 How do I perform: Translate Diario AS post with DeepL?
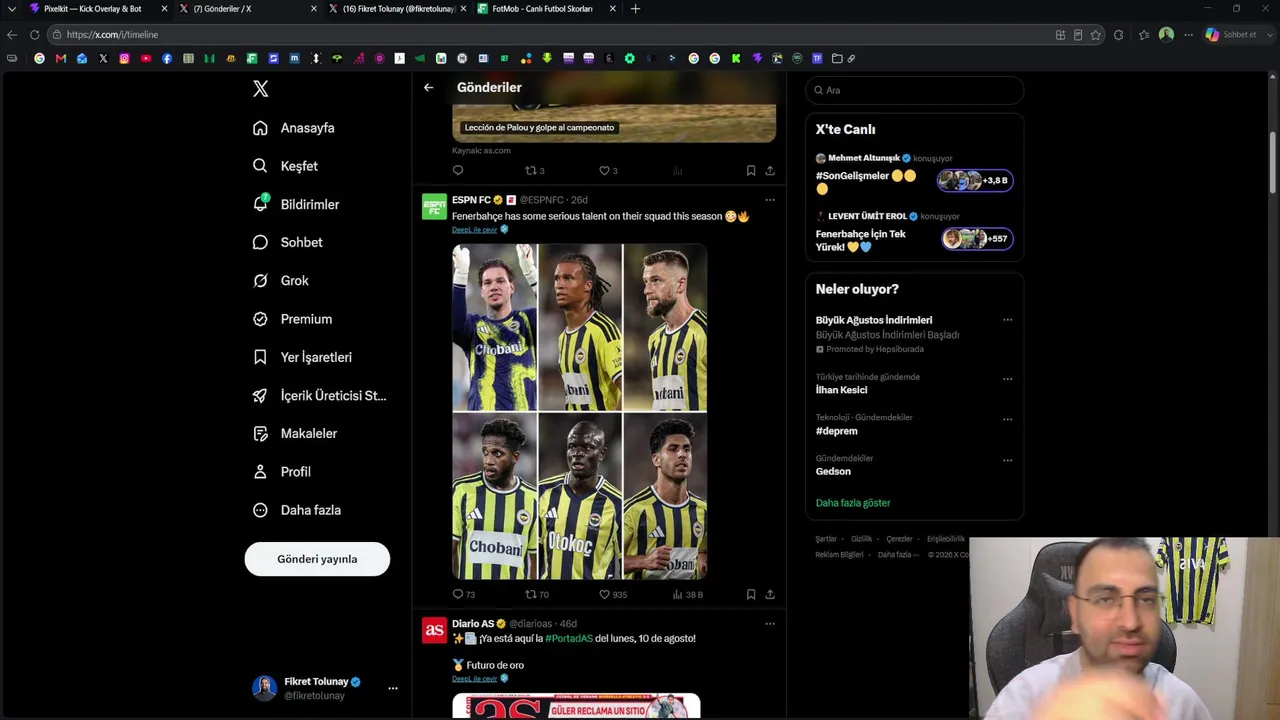[474, 679]
